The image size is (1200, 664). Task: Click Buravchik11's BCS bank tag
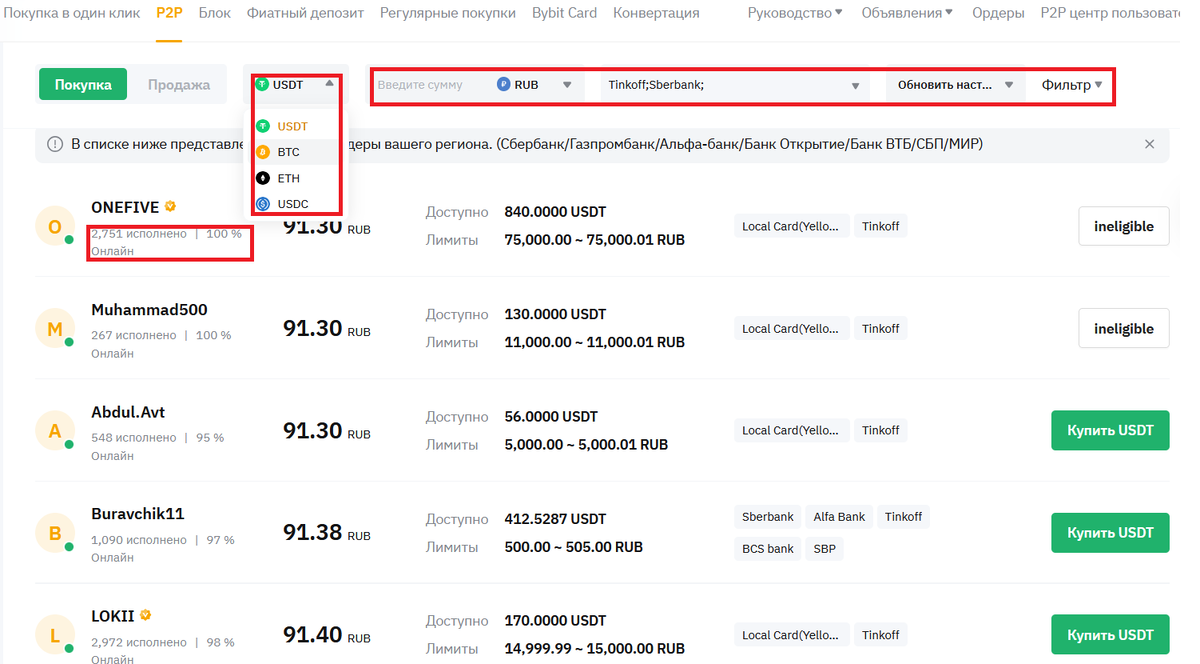coord(768,549)
